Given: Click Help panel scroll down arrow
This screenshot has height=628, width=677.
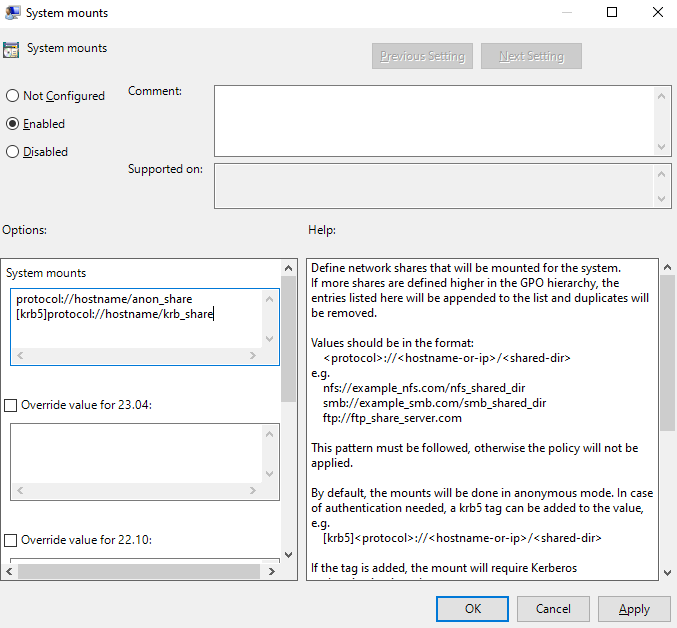Looking at the screenshot, I should pyautogui.click(x=668, y=573).
